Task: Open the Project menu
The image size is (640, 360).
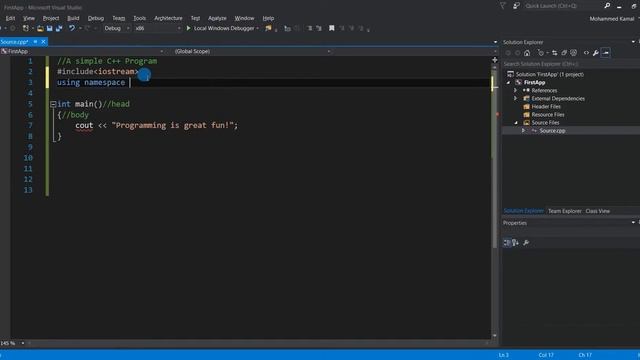Action: 51,18
